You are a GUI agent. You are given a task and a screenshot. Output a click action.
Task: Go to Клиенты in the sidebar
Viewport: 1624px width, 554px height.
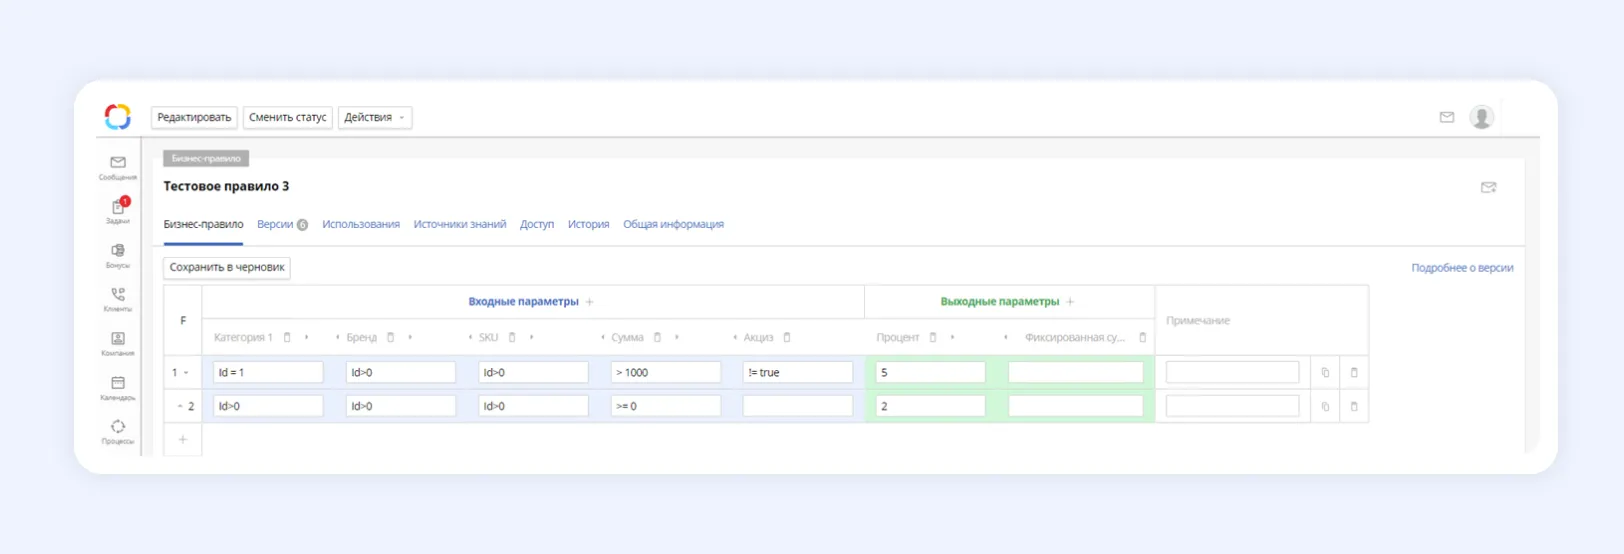click(118, 298)
